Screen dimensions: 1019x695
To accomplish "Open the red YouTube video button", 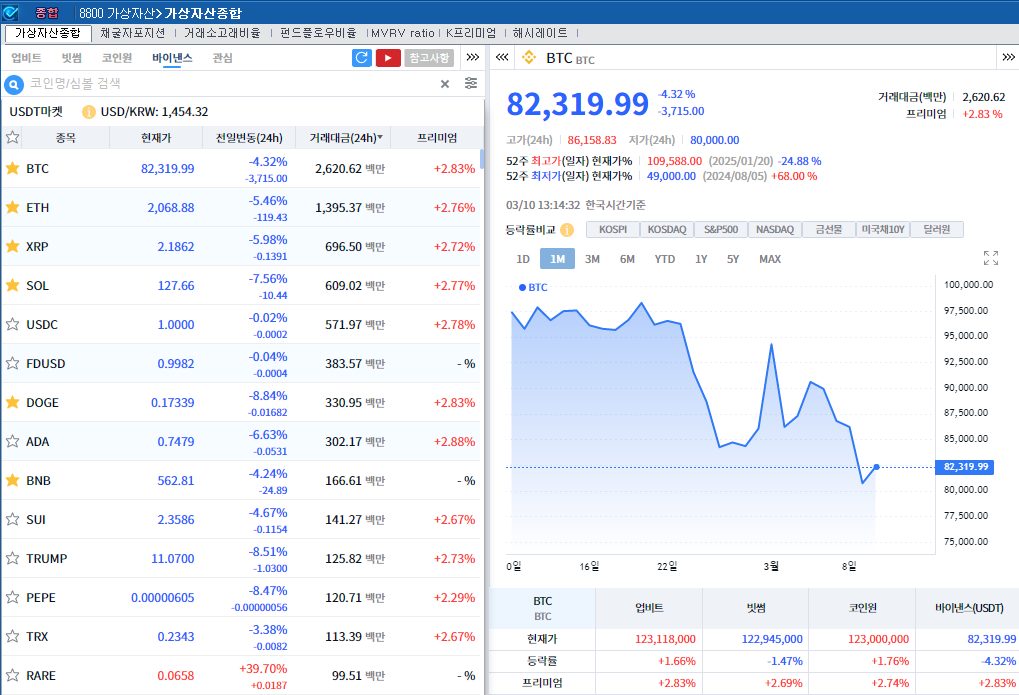I will click(x=388, y=58).
